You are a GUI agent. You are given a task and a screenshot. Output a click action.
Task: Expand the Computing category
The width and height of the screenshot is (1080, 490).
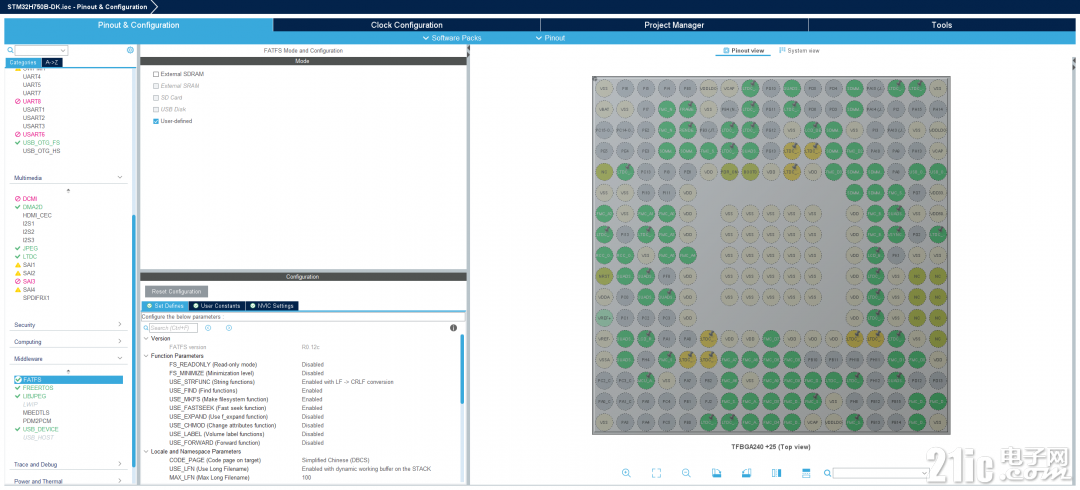click(x=120, y=342)
